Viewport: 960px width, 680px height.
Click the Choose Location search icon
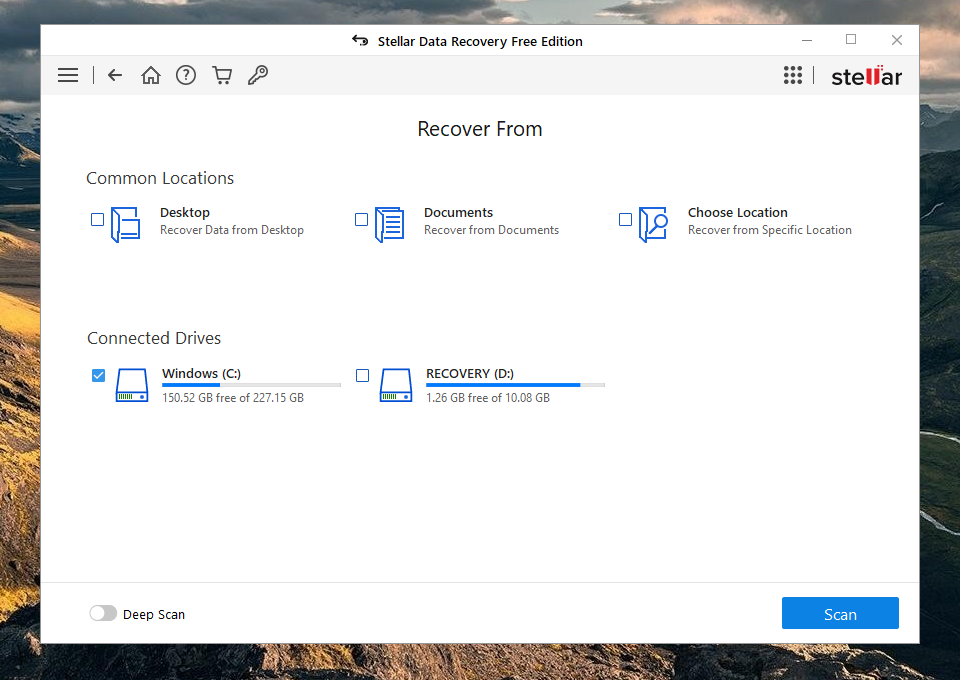[653, 224]
